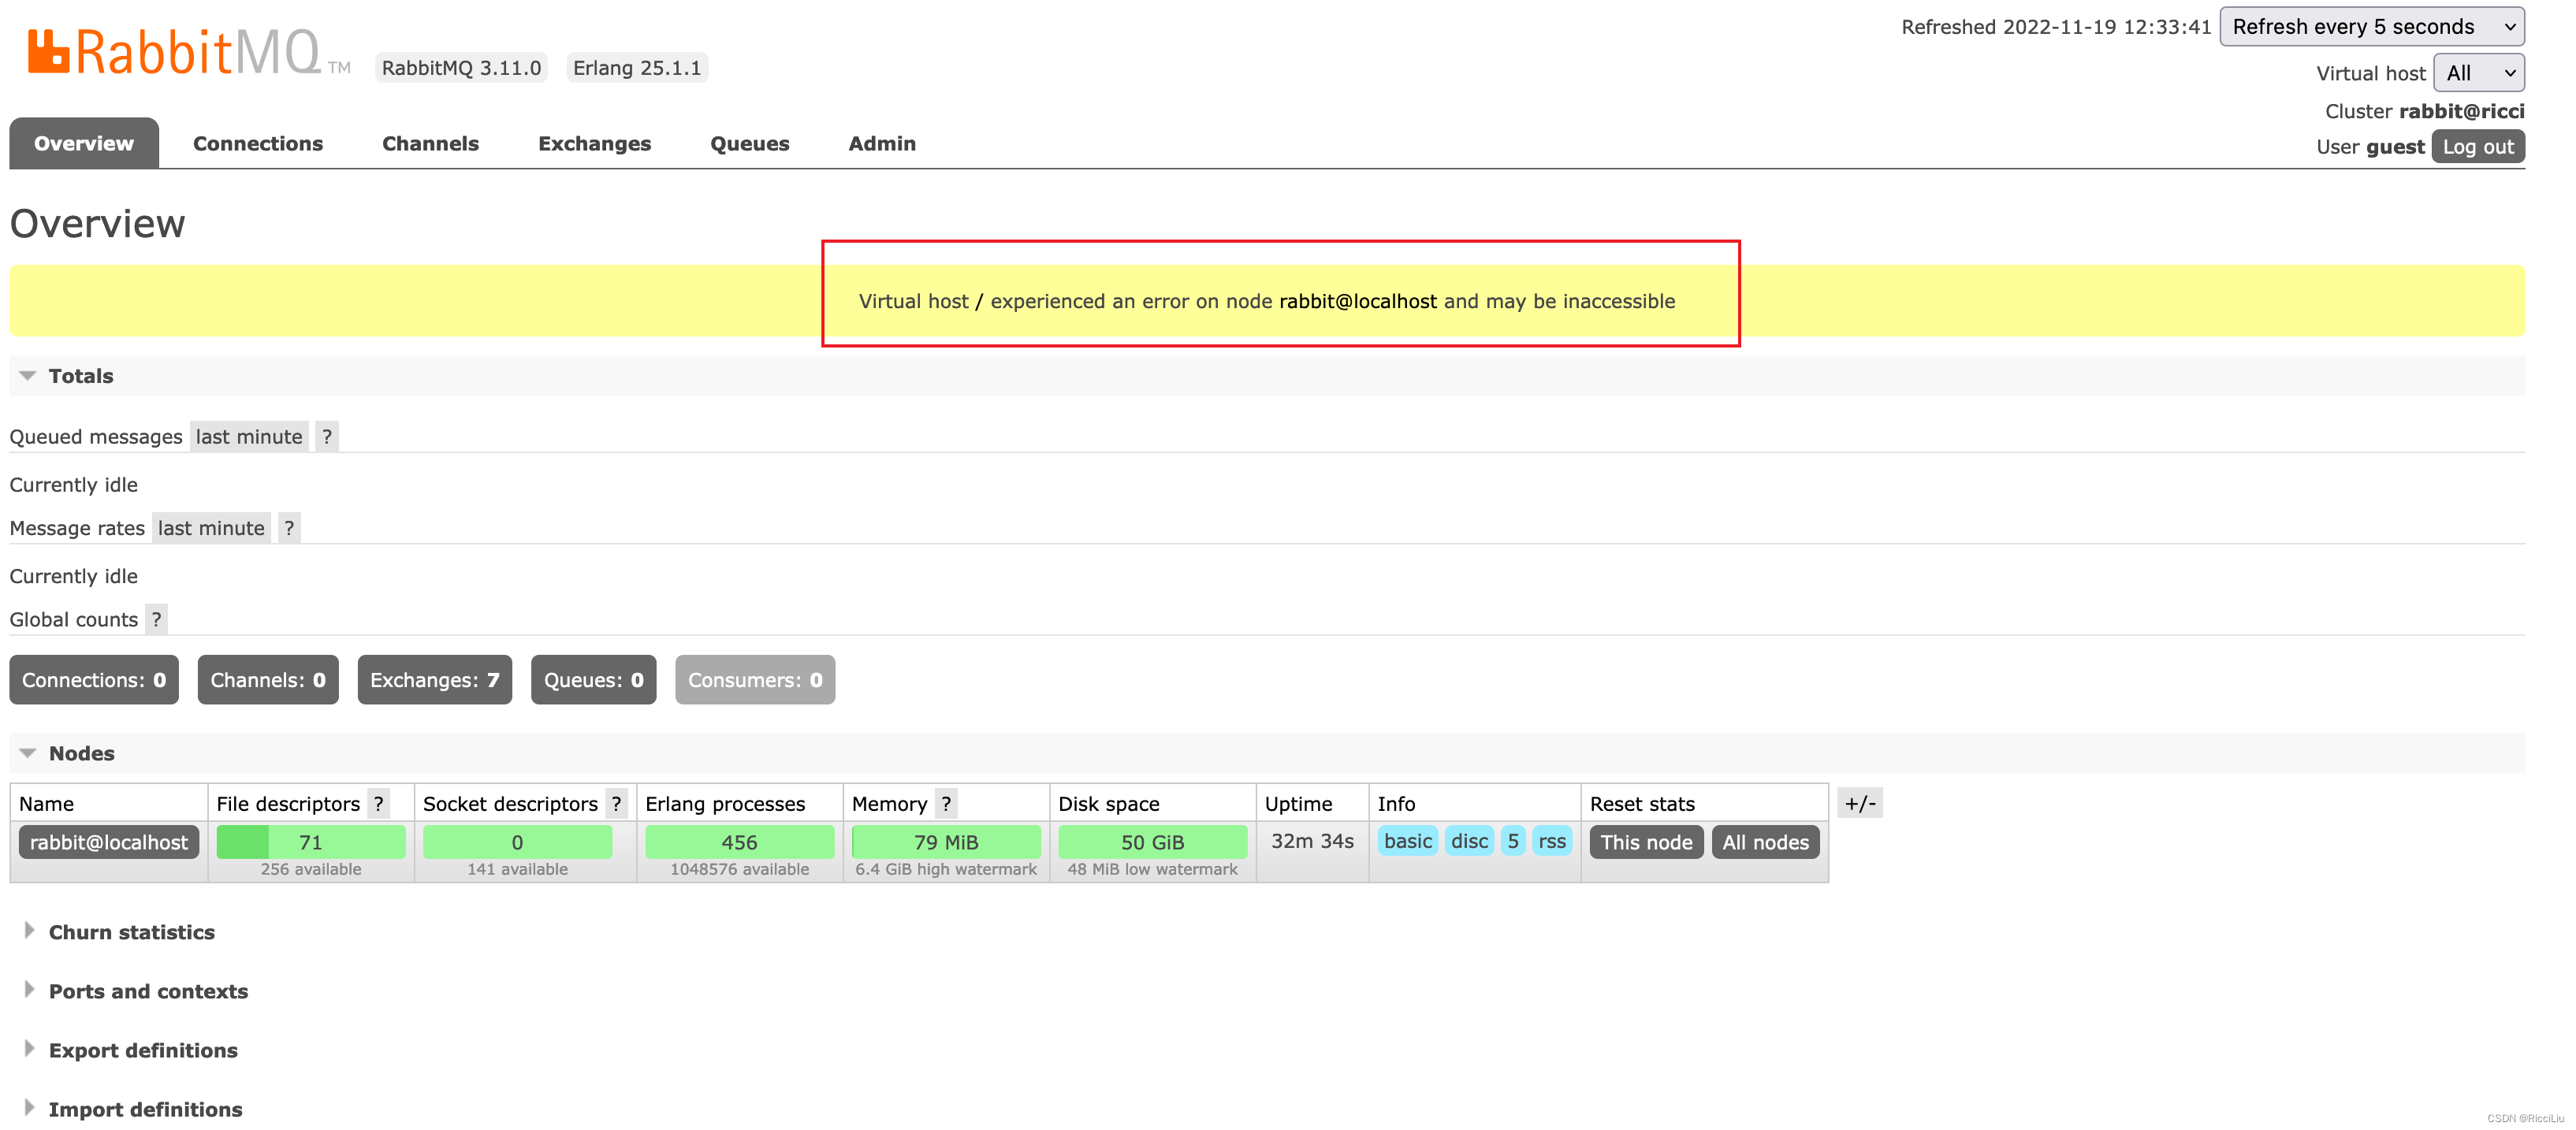Click the 6.4 GiB high watermark text
2576x1130 pixels.
click(x=946, y=869)
